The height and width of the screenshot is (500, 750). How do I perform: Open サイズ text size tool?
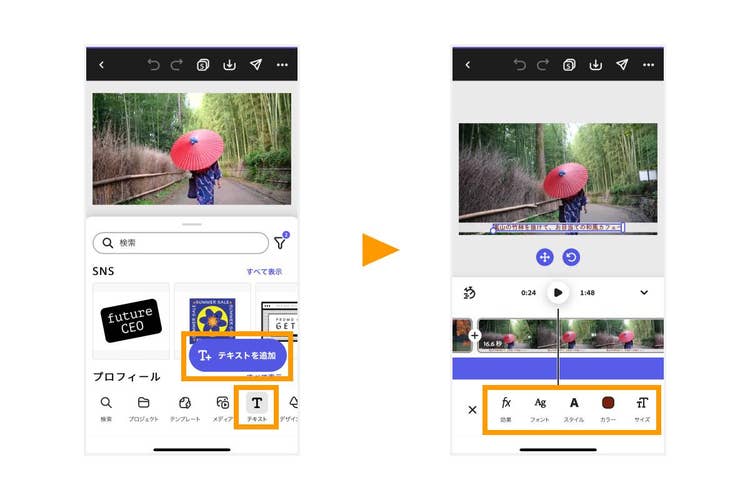click(x=642, y=409)
